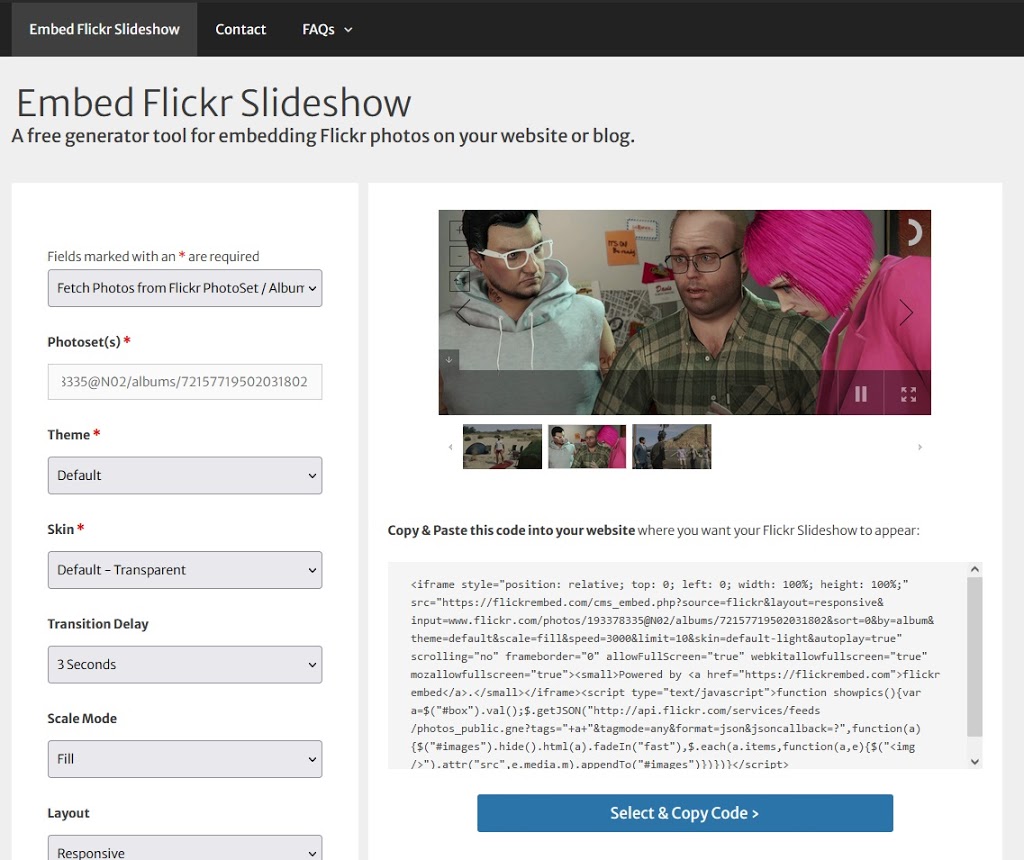Image resolution: width=1024 pixels, height=860 pixels.
Task: Zoom in with the slideshow plus button
Action: pyautogui.click(x=459, y=230)
